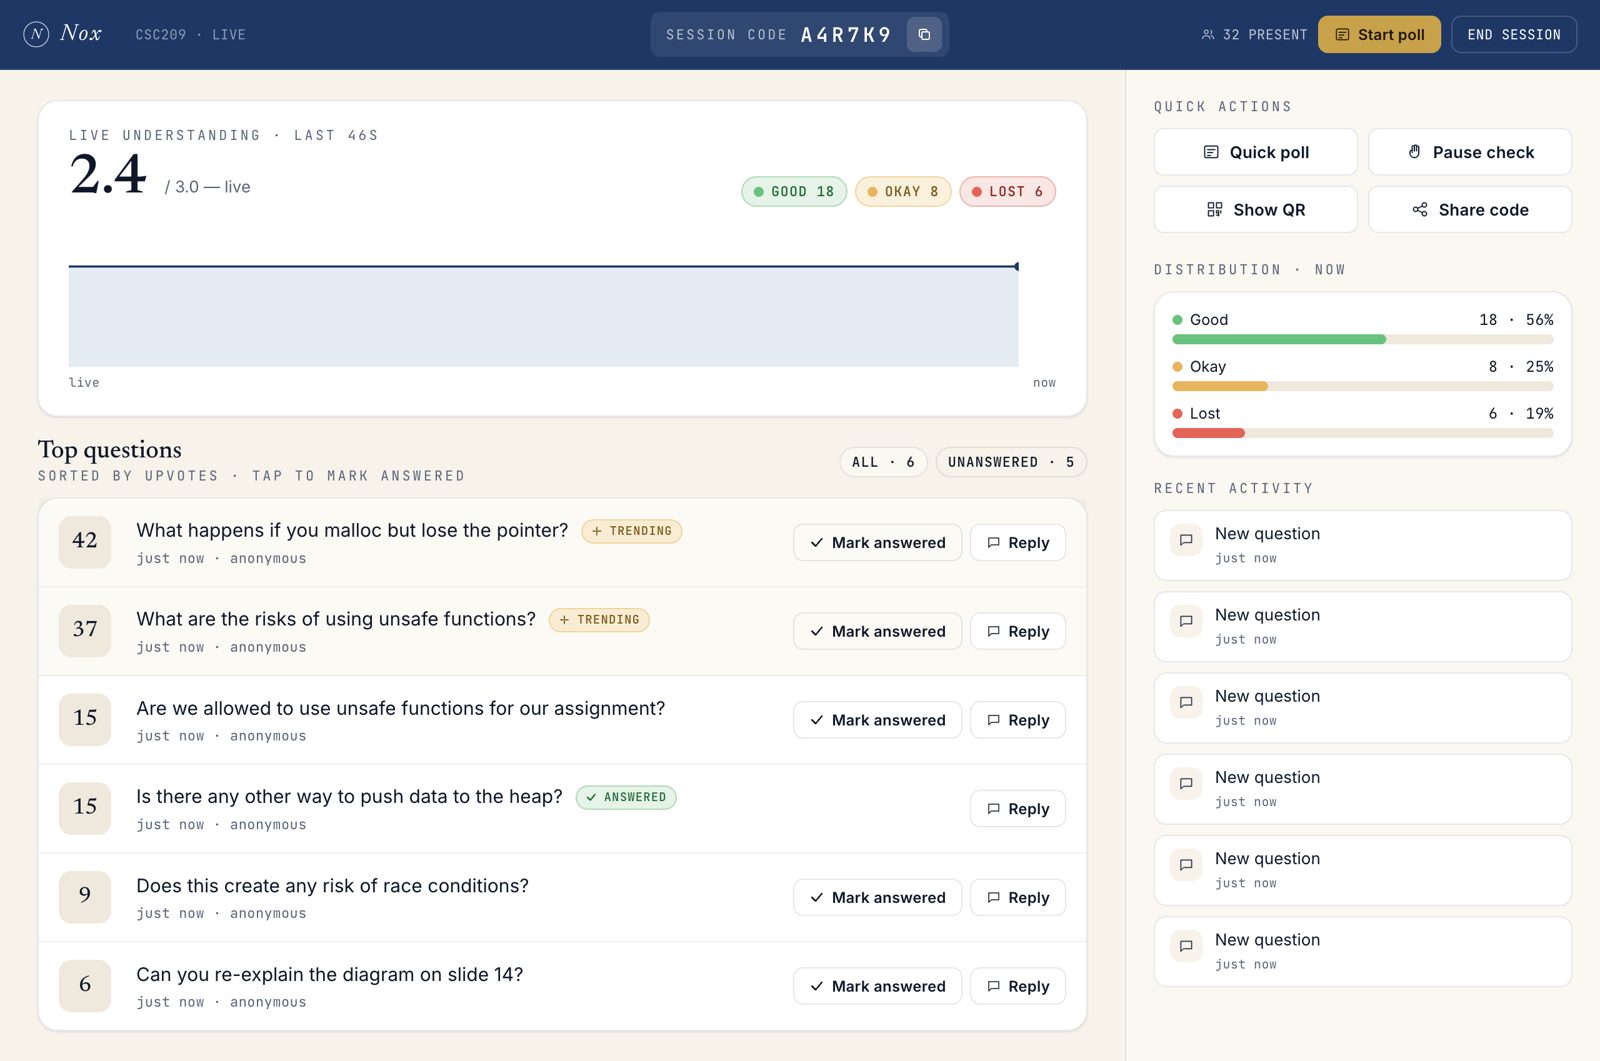This screenshot has width=1600, height=1061.
Task: Open the fifth New question activity card
Action: click(x=1362, y=870)
